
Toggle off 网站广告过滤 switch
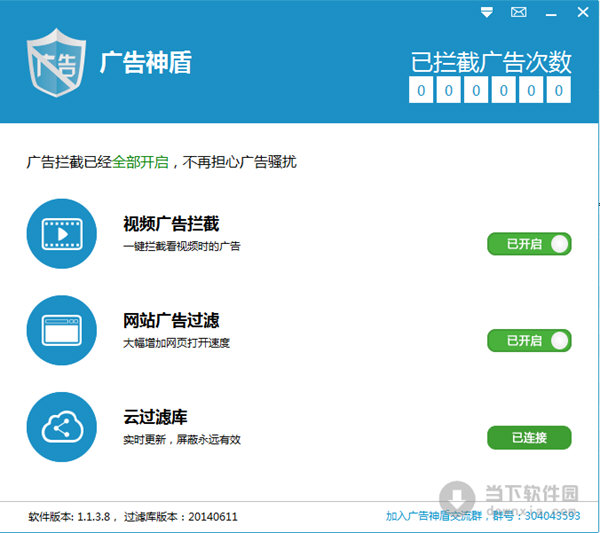click(x=529, y=340)
